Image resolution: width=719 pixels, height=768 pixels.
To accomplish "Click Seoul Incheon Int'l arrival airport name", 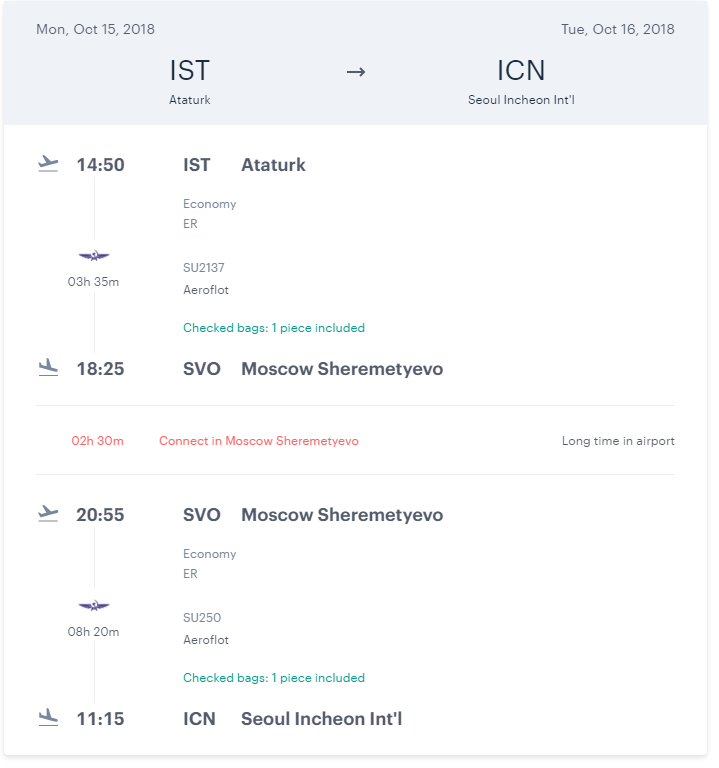I will (x=321, y=719).
